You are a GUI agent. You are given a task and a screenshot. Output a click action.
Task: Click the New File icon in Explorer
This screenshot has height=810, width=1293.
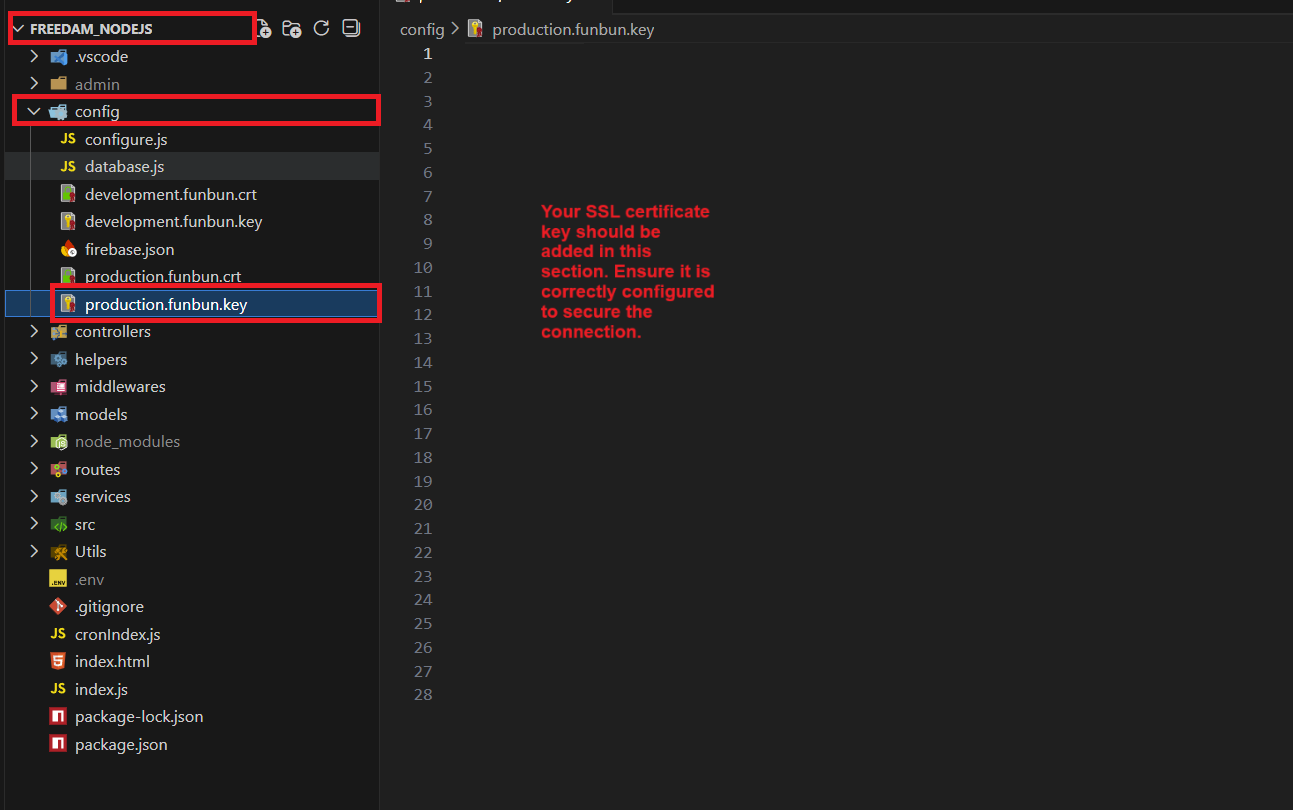262,28
